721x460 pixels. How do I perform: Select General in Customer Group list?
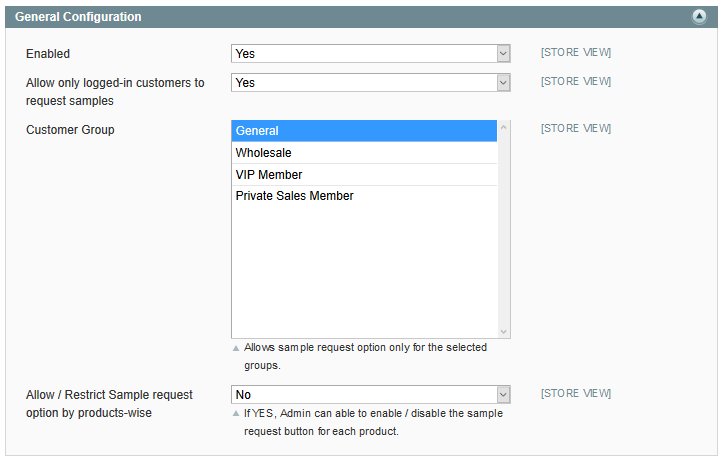364,131
